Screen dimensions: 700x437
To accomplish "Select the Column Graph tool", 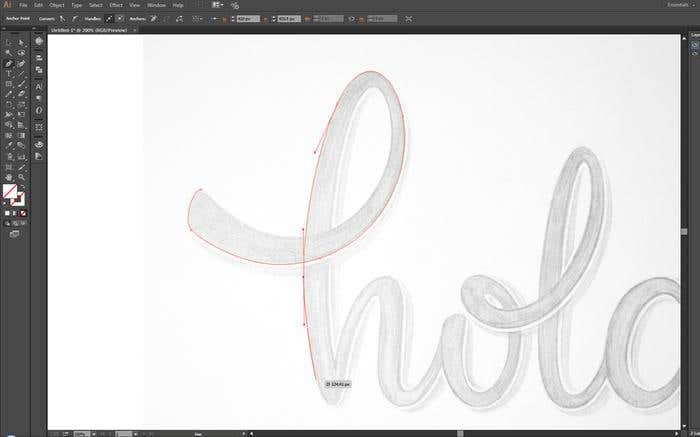I will tap(21, 157).
